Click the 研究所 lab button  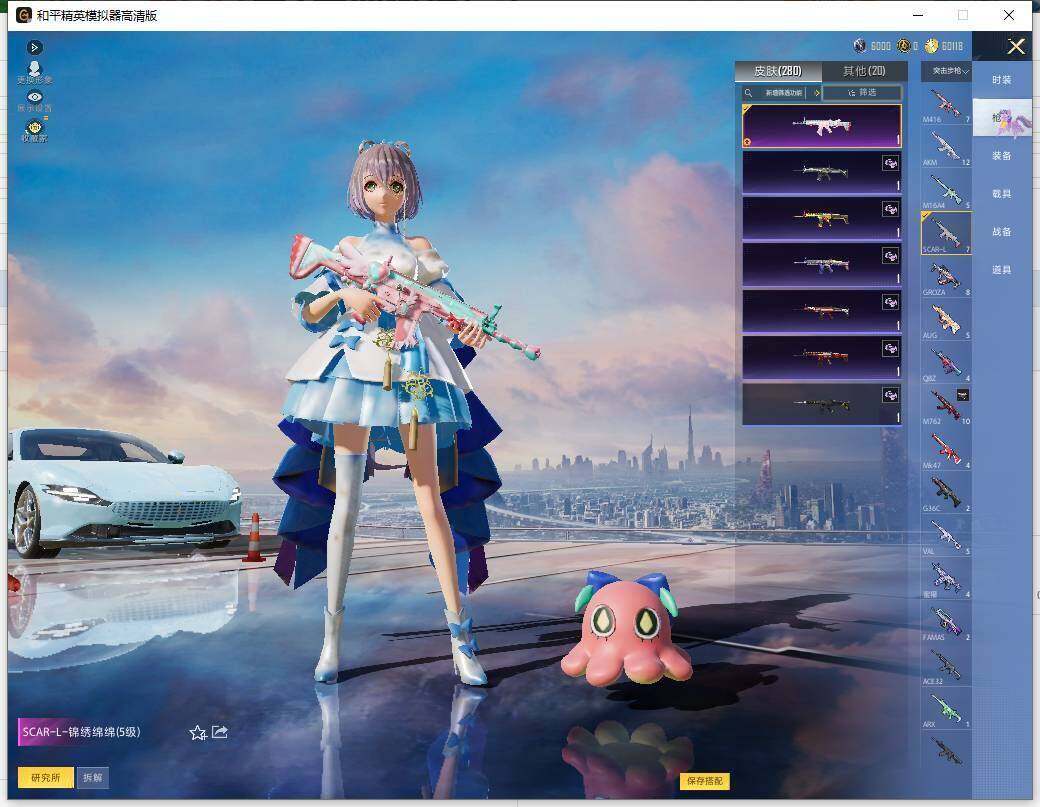point(46,777)
